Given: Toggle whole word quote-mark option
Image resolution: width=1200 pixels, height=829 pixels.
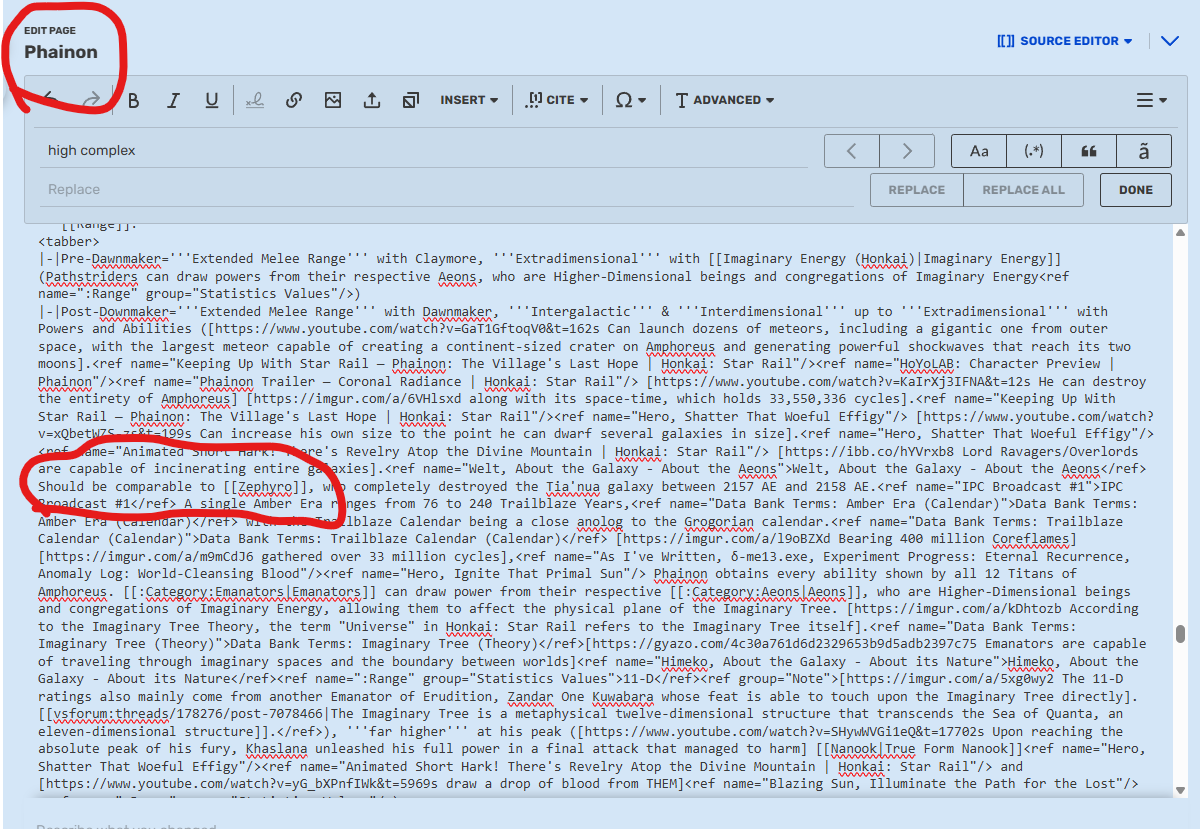Looking at the screenshot, I should click(1089, 151).
